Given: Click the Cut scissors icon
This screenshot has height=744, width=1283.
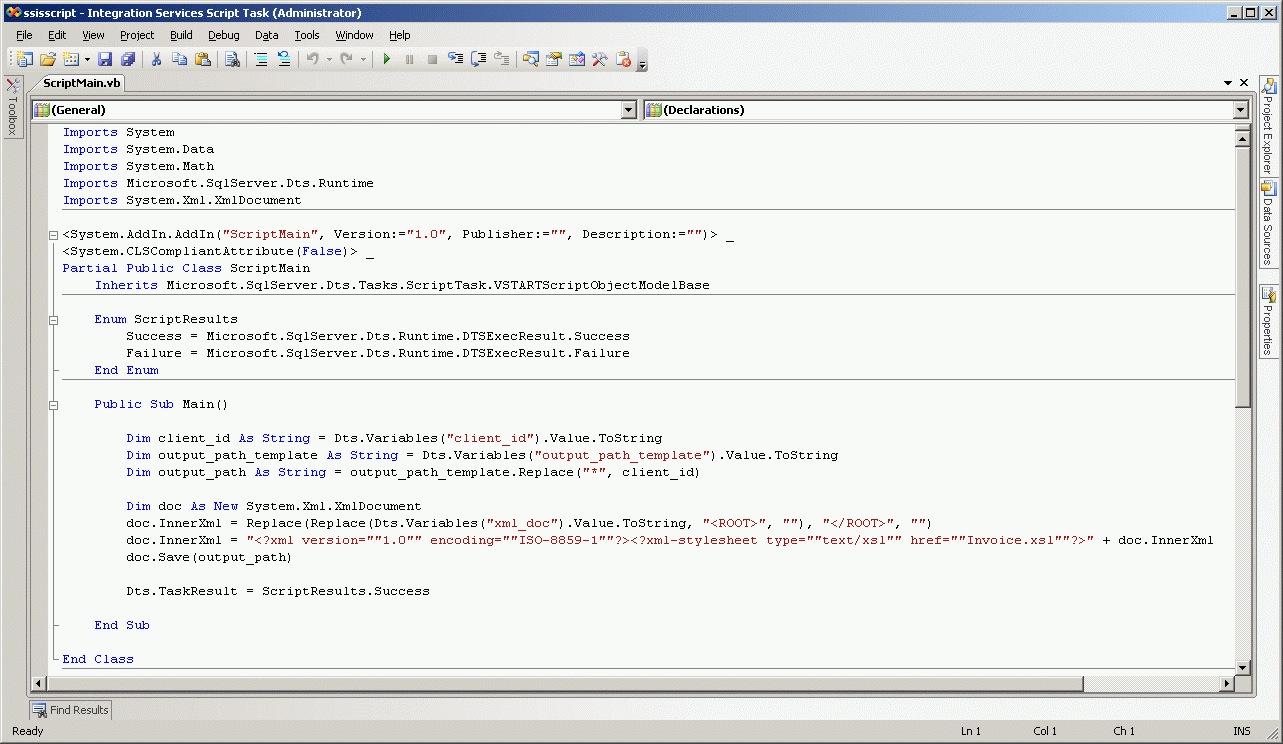Looking at the screenshot, I should 156,60.
